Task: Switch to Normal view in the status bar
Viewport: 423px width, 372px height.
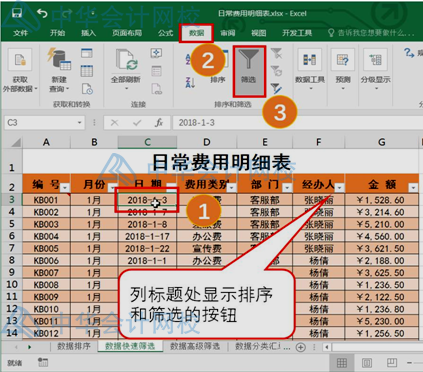Action: coord(342,363)
